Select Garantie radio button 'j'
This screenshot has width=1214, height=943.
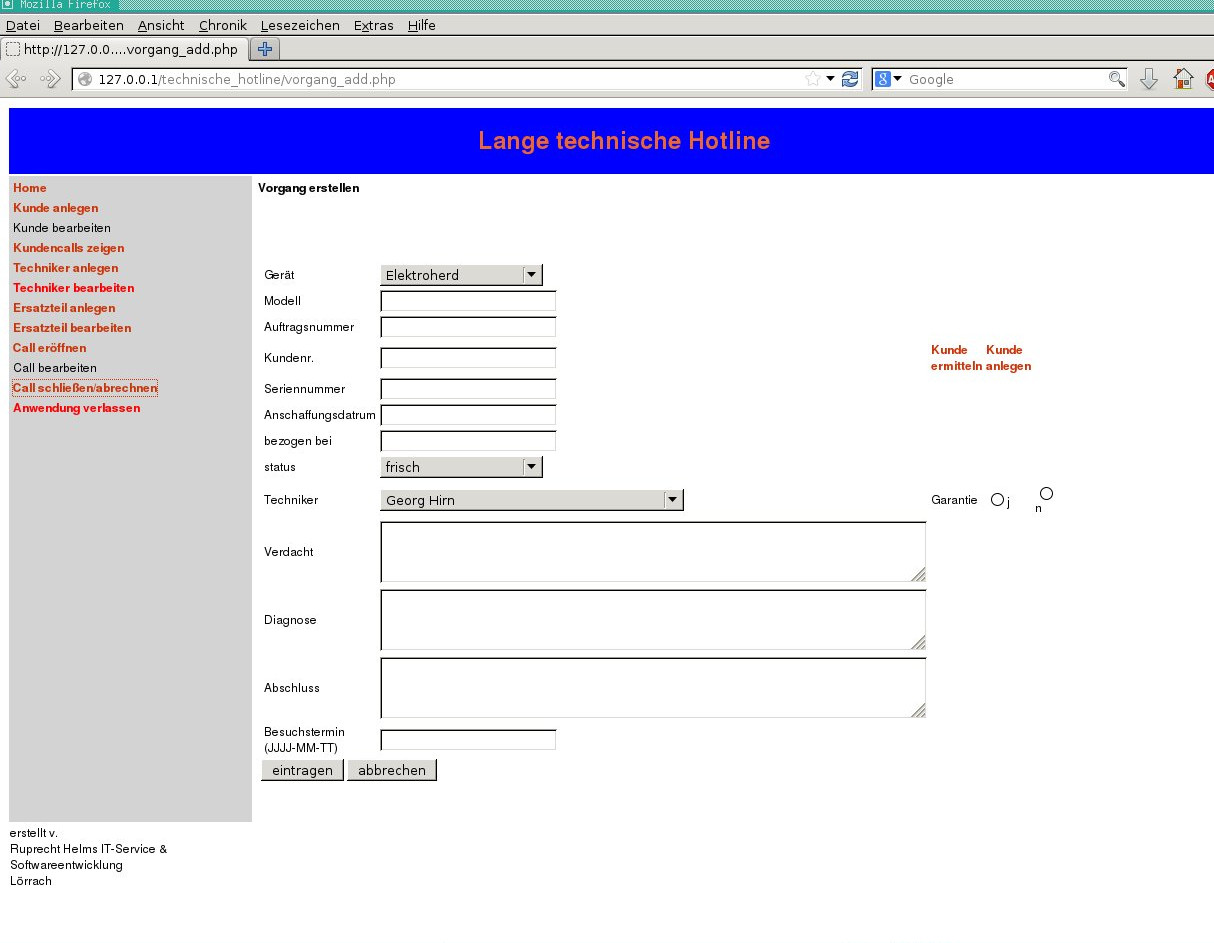(997, 500)
